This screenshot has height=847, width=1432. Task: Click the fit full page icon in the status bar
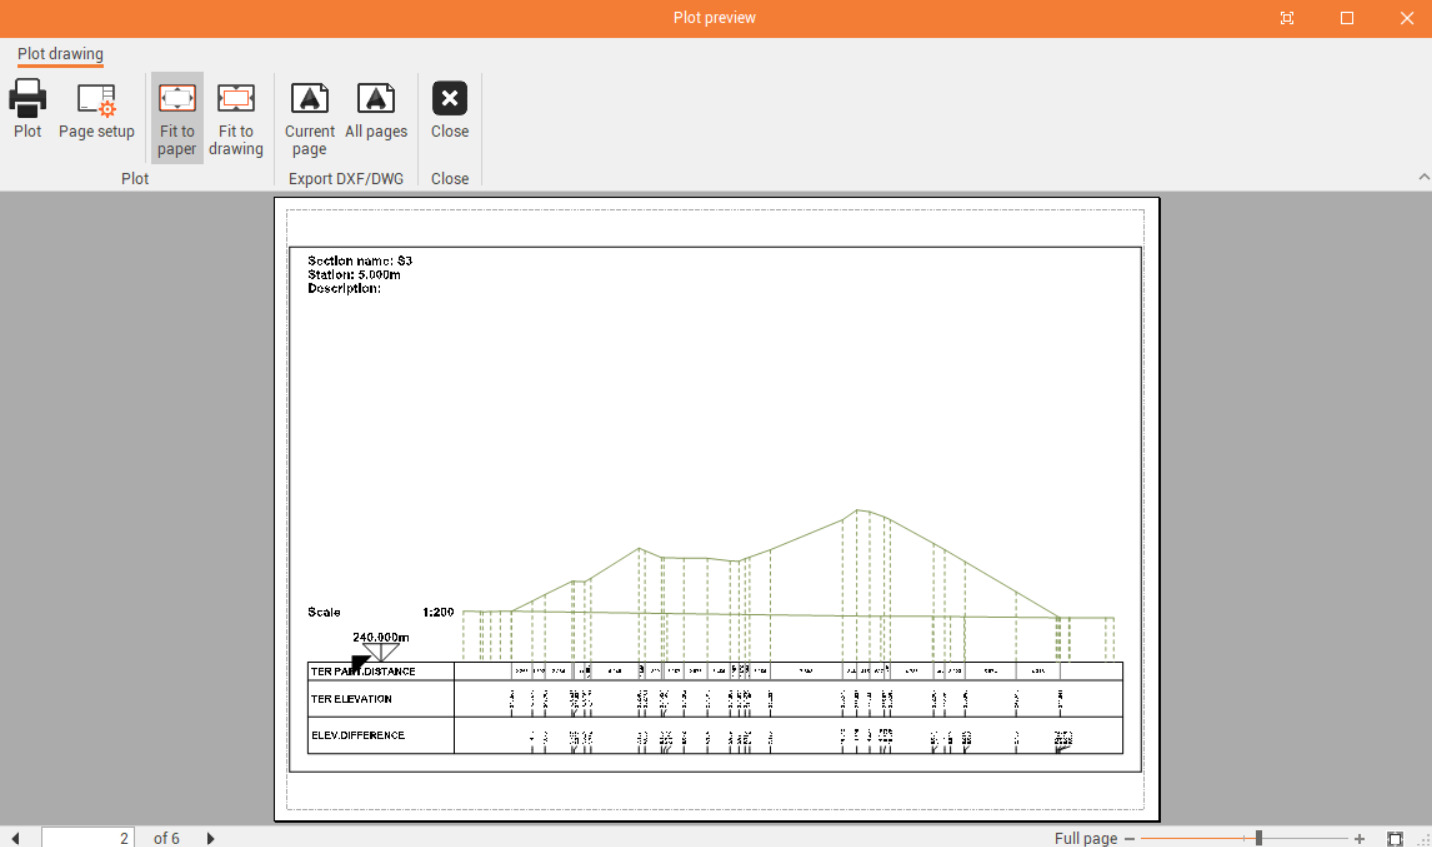pos(1394,839)
